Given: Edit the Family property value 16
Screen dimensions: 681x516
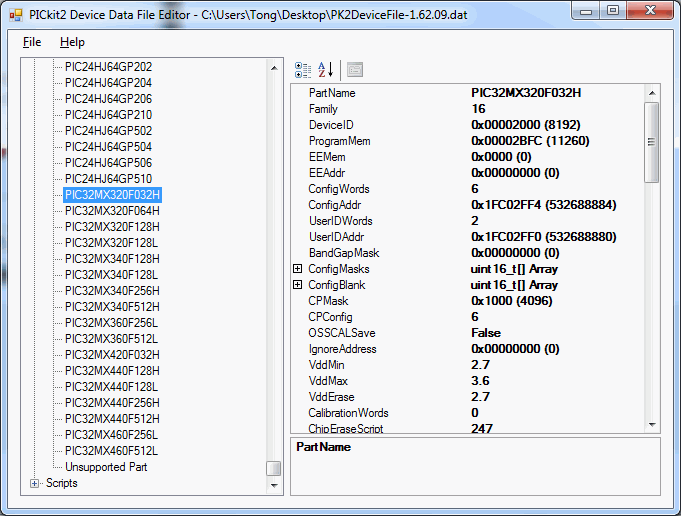Looking at the screenshot, I should click(478, 109).
